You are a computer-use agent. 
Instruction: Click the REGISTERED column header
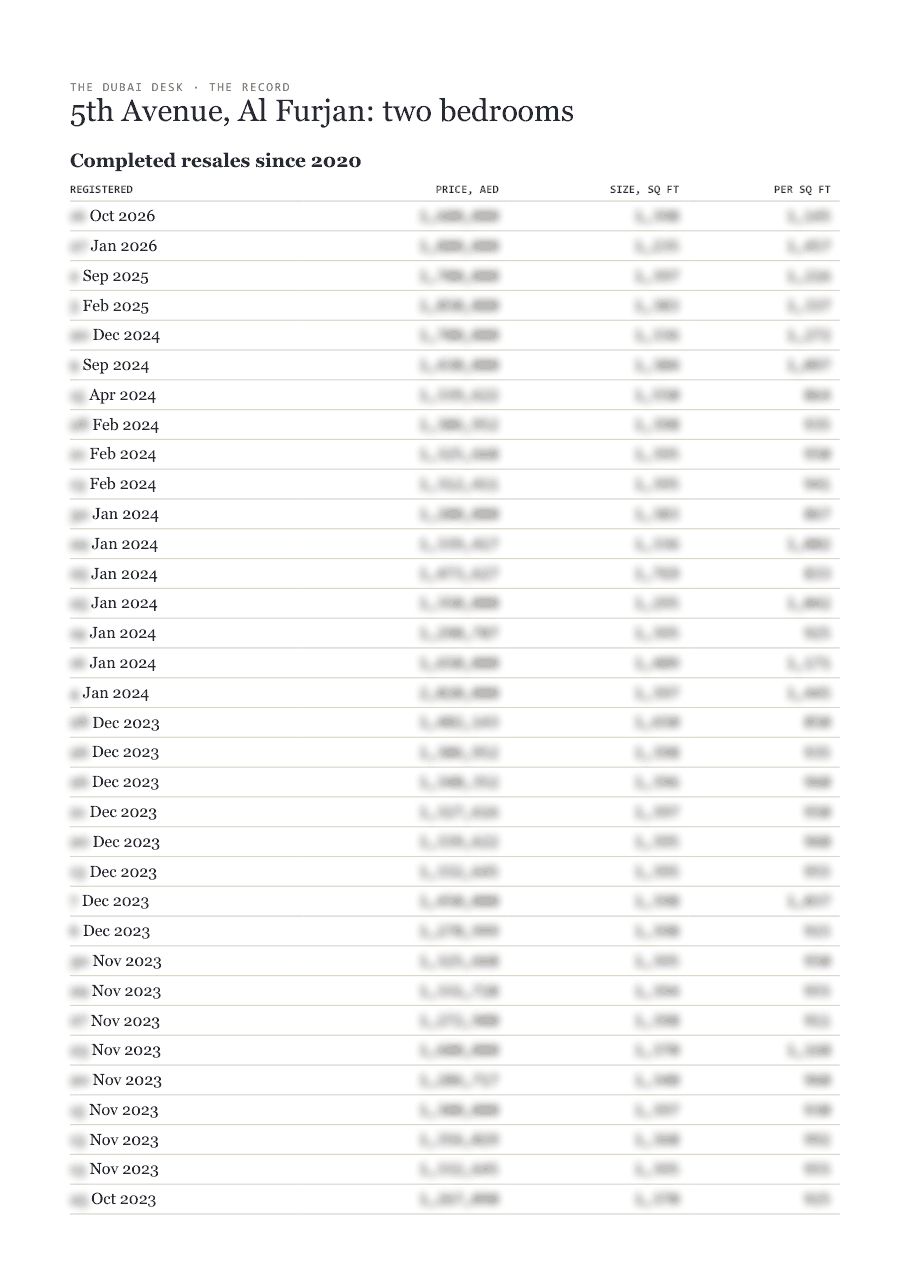(101, 189)
